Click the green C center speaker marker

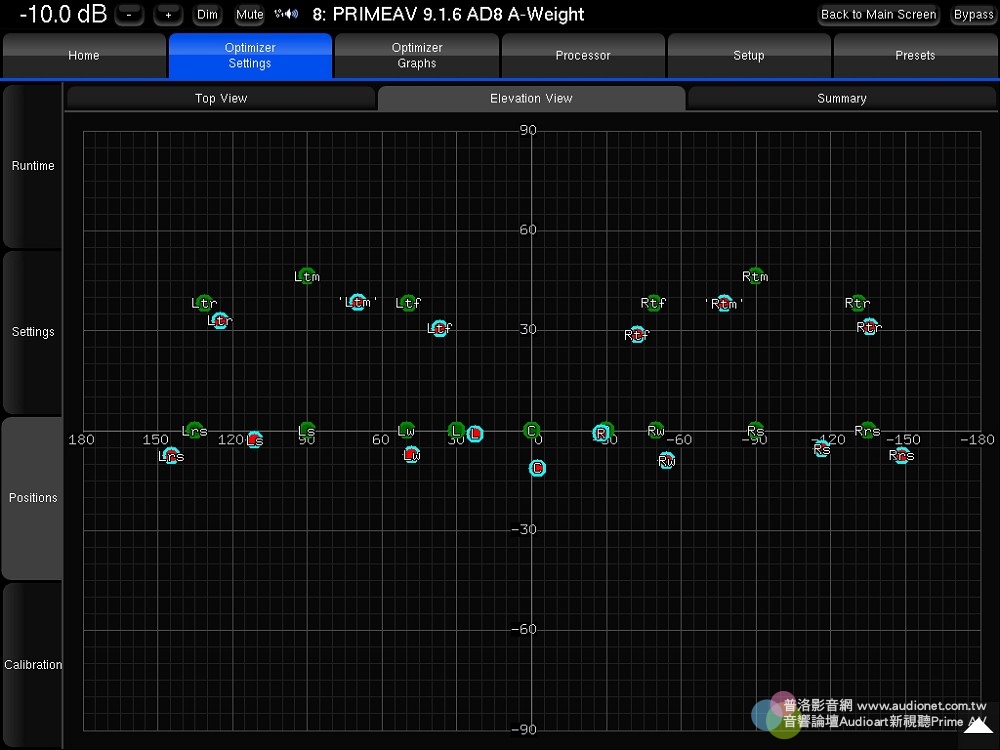pyautogui.click(x=532, y=430)
